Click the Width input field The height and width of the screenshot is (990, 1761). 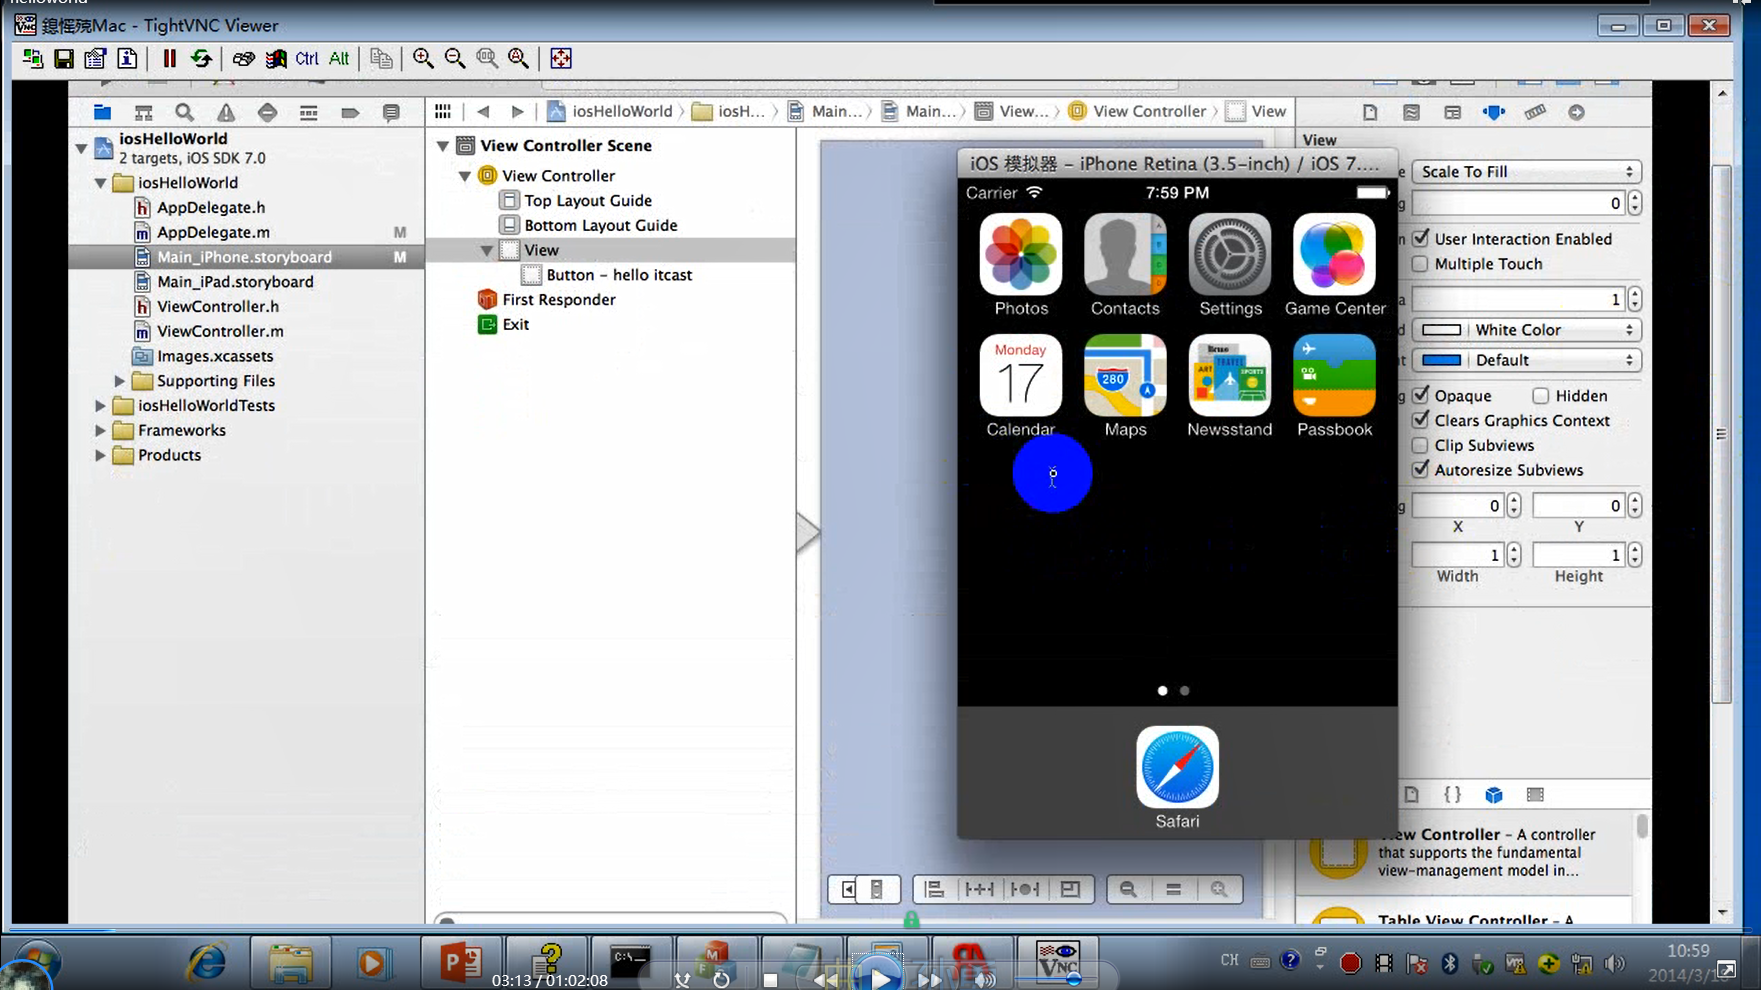pyautogui.click(x=1457, y=555)
